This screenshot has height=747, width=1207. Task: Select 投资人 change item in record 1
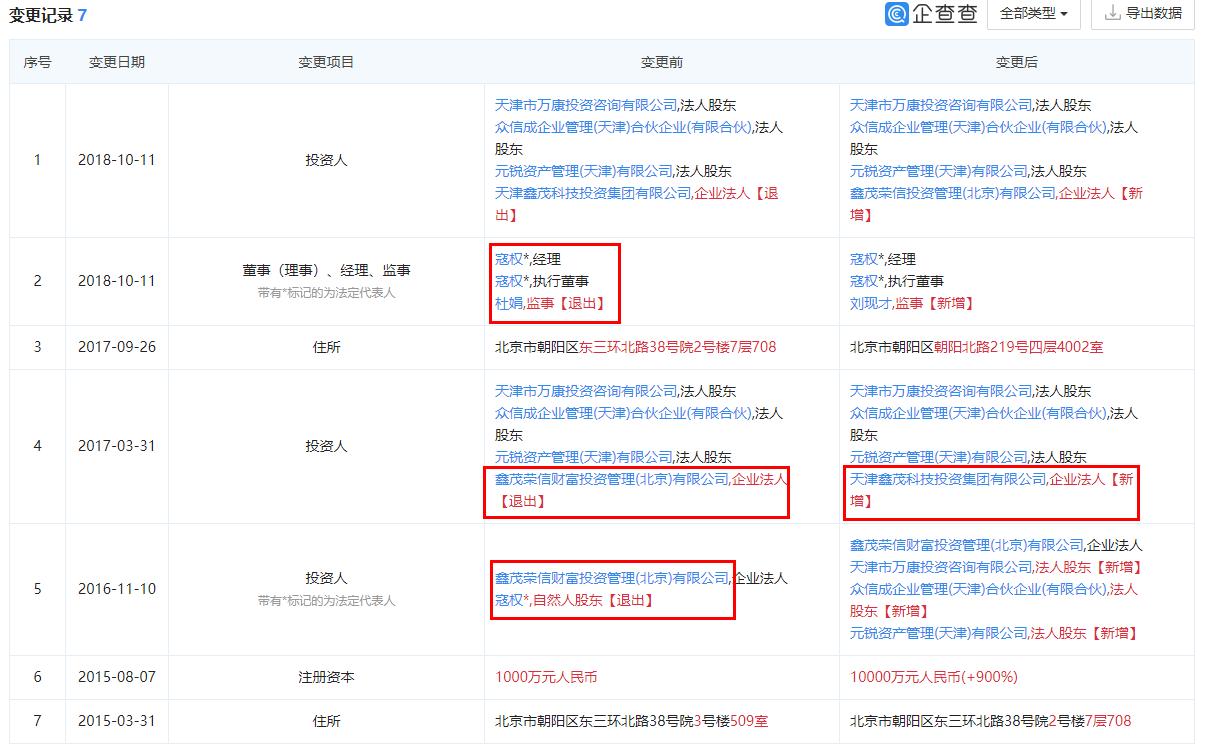[x=326, y=160]
